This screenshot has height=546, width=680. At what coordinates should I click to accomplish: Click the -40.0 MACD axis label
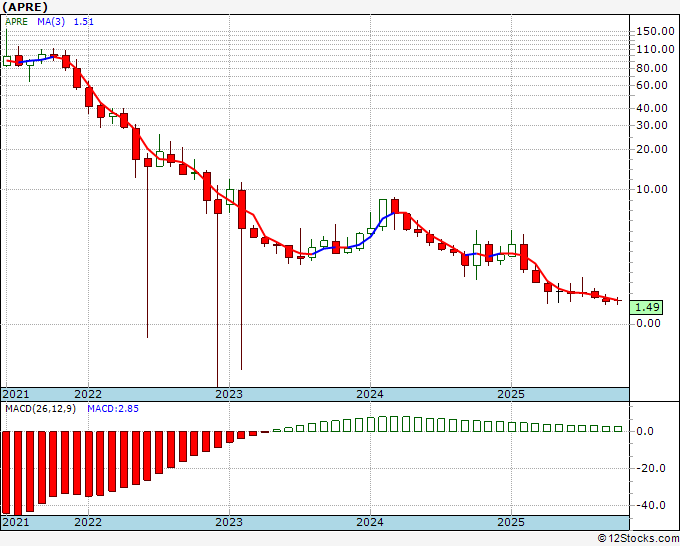(x=649, y=505)
